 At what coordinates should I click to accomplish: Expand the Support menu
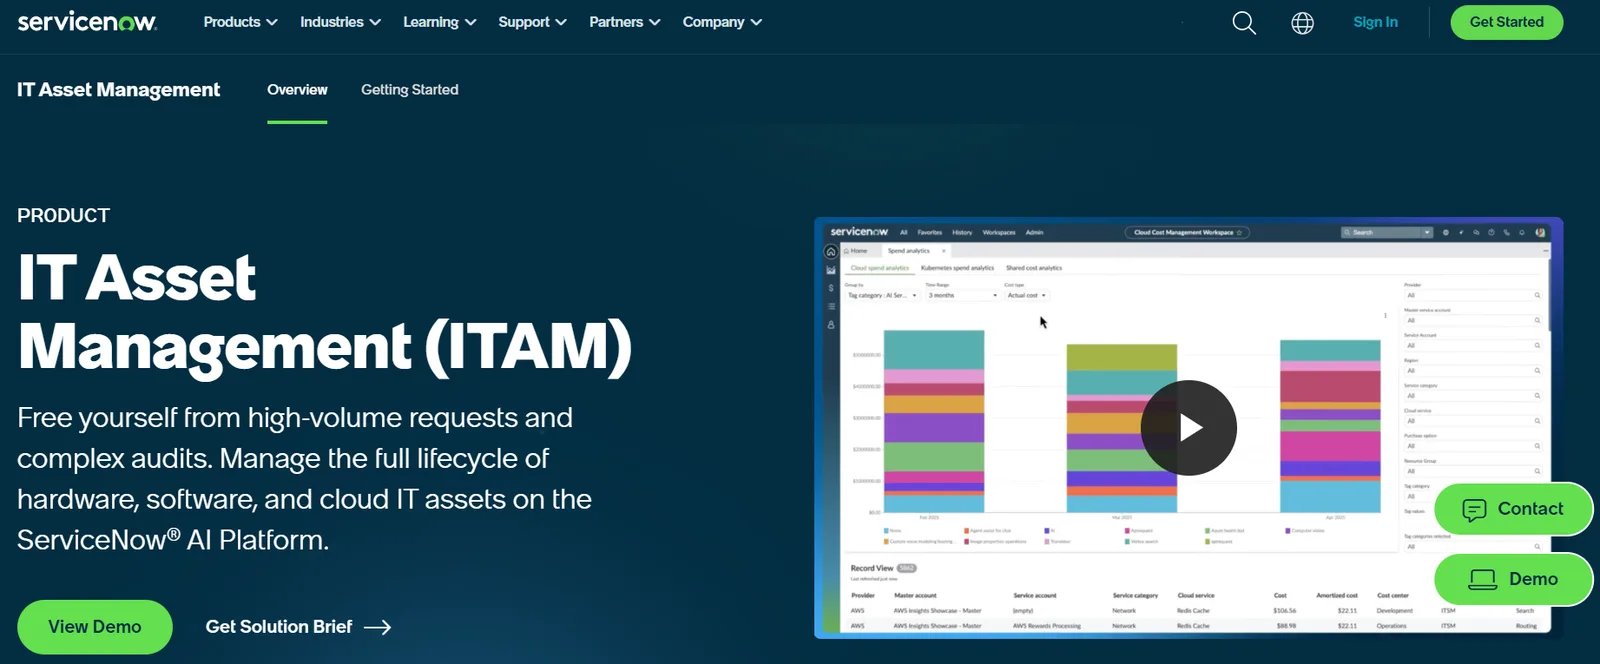click(532, 22)
